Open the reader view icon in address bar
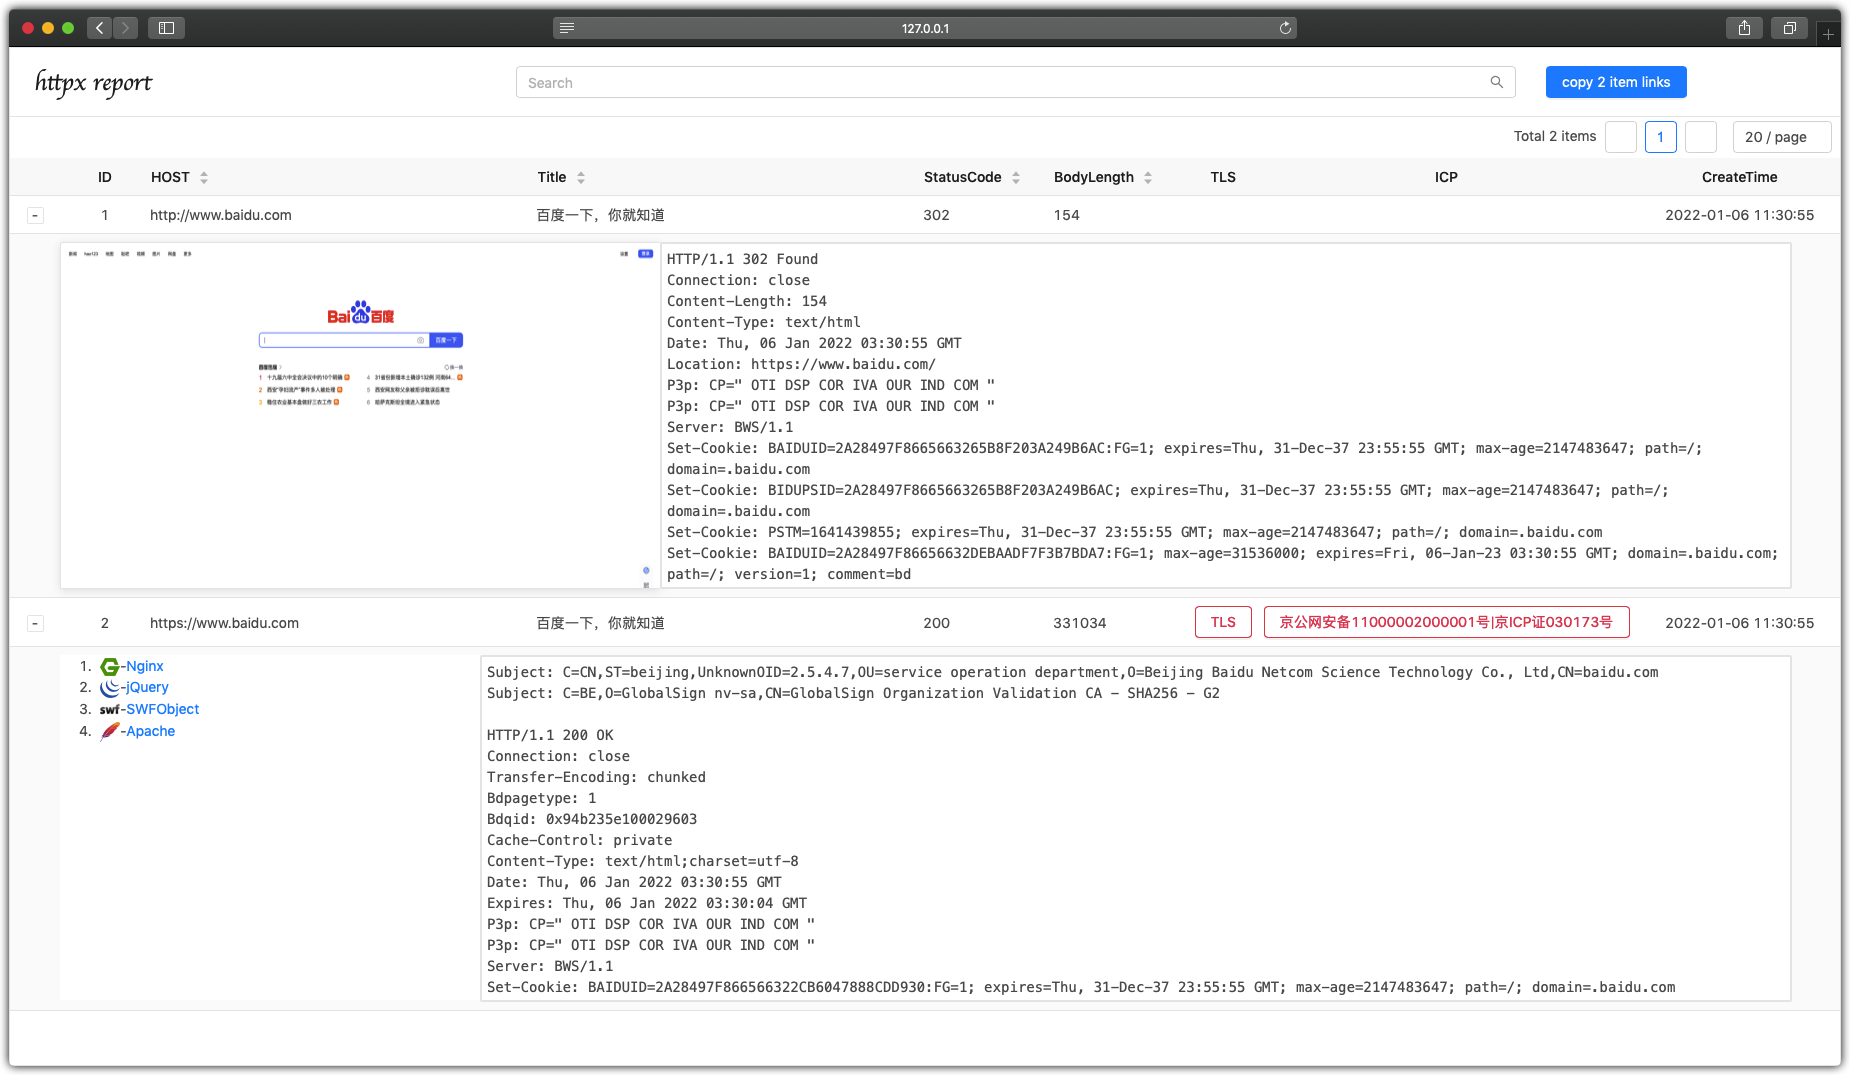The width and height of the screenshot is (1850, 1075). tap(567, 28)
